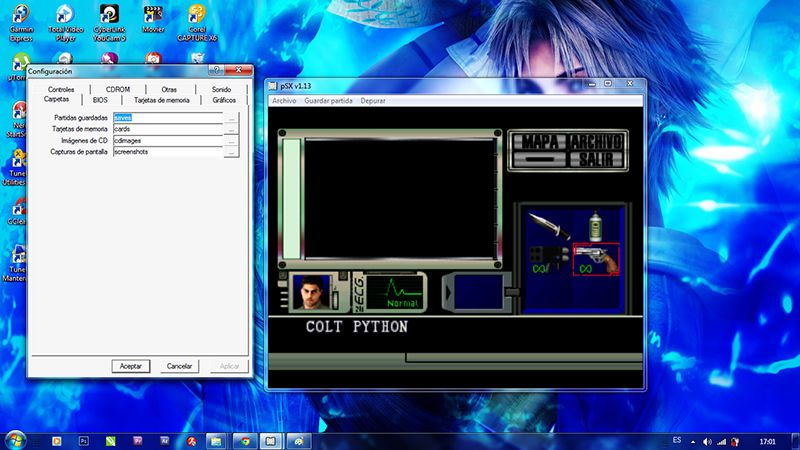Select MAPA in the game menu

pos(539,142)
